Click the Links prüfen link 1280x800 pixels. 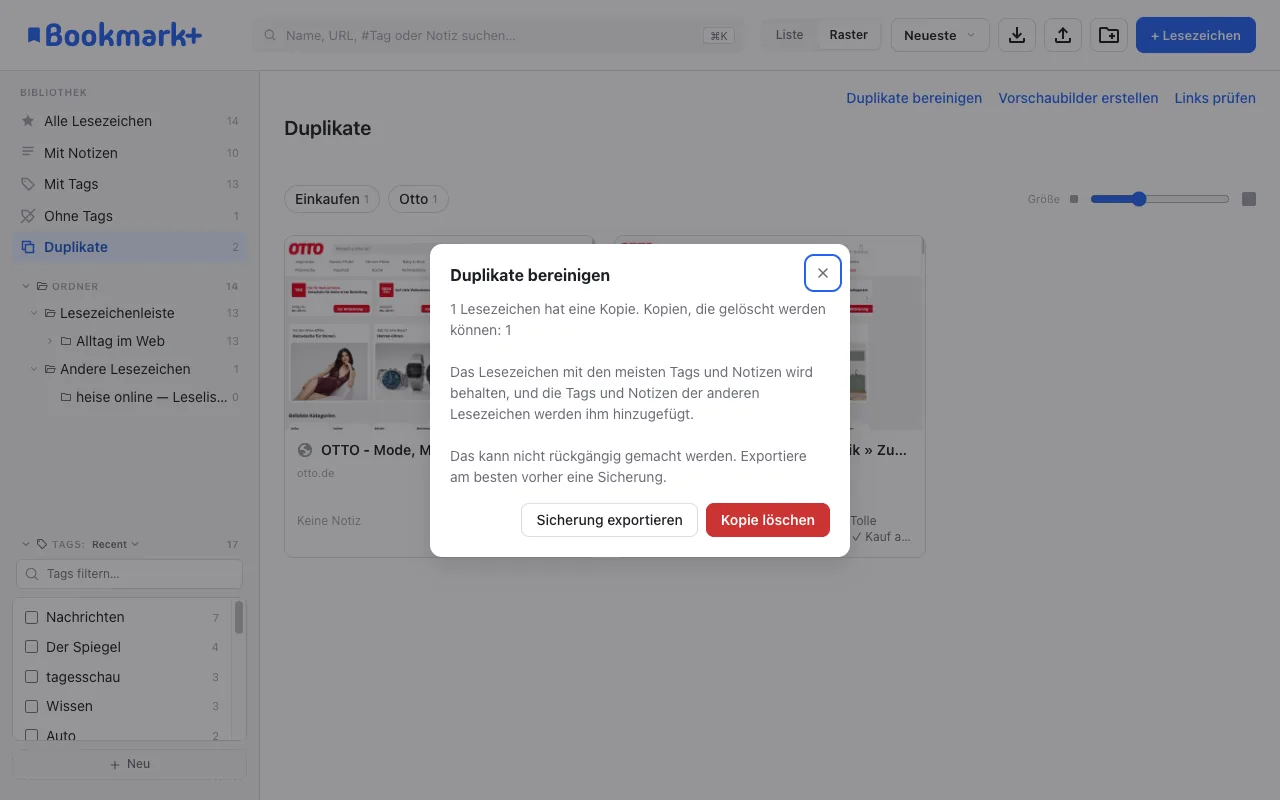tap(1215, 98)
